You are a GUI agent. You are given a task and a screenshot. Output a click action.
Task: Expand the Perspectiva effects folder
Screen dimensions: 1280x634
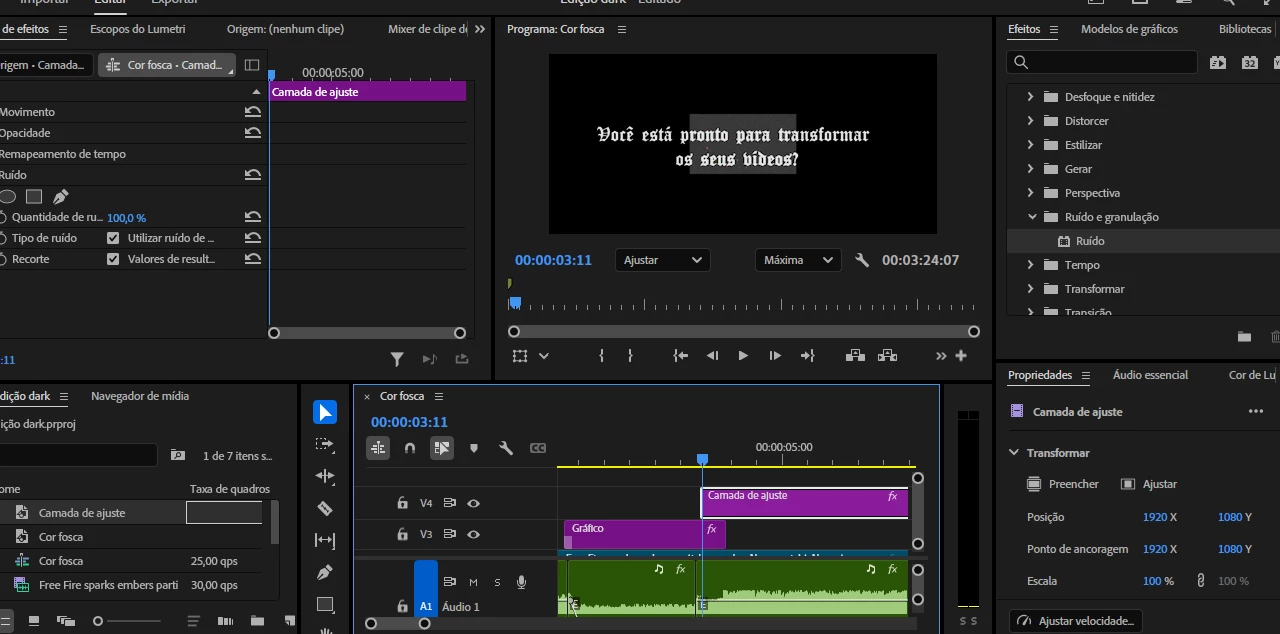point(1031,193)
